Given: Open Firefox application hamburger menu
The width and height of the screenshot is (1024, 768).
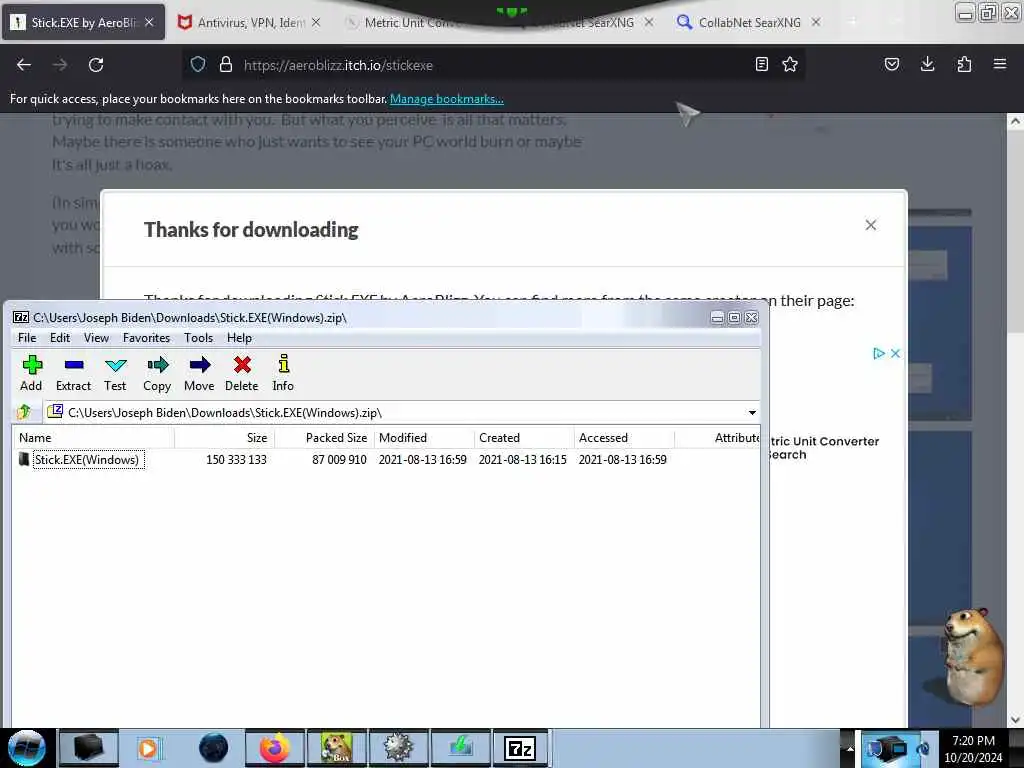Looking at the screenshot, I should click(x=1000, y=64).
